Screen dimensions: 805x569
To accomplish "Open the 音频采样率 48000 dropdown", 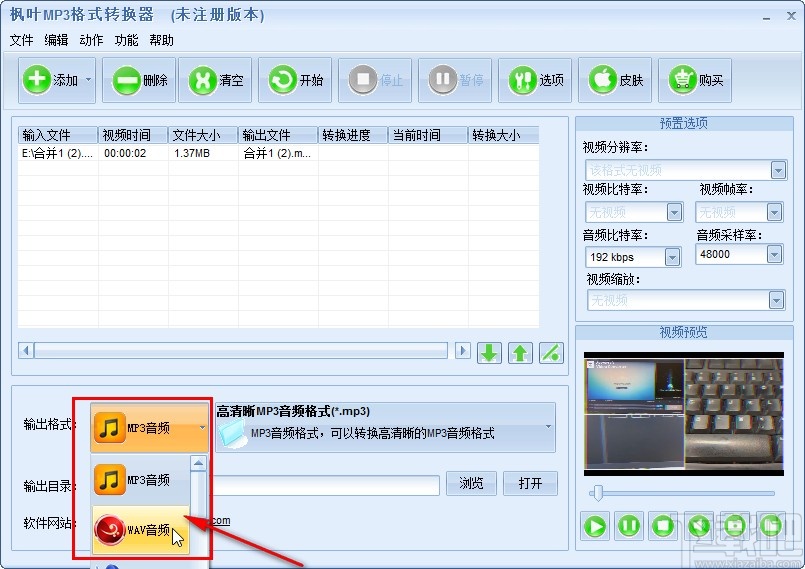I will coord(774,254).
